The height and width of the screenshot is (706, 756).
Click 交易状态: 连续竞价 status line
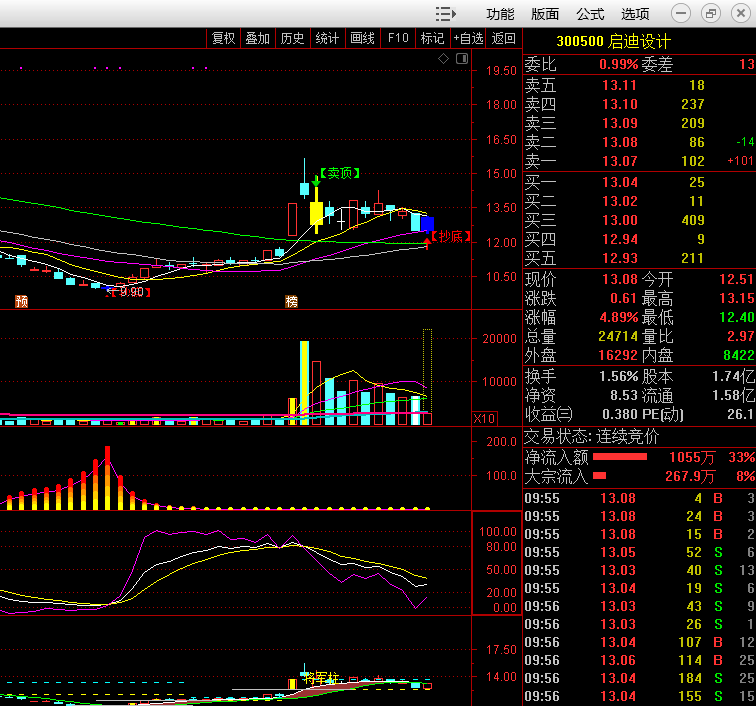click(x=591, y=436)
